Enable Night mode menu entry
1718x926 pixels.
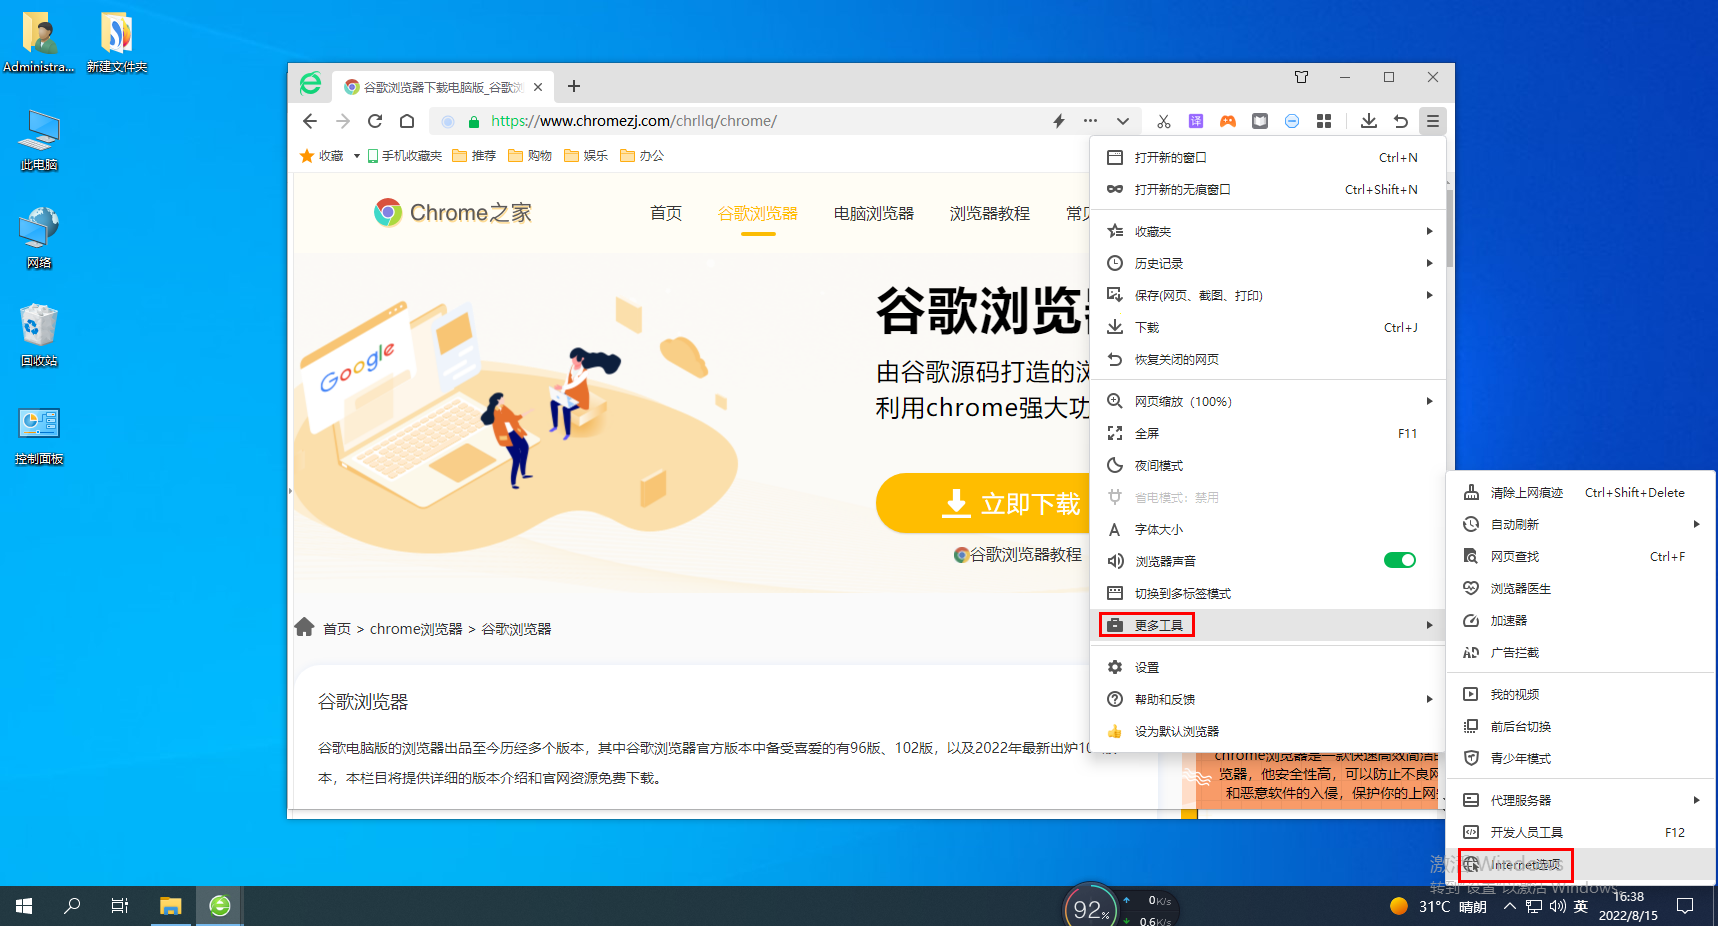(x=1267, y=465)
